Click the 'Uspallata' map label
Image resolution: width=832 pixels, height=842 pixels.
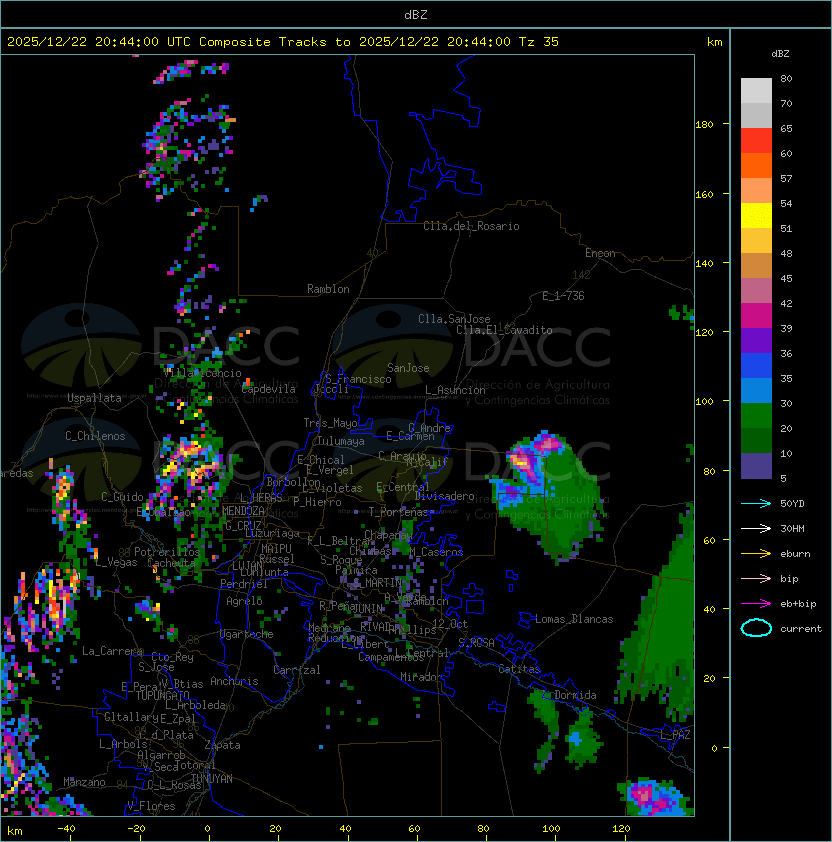click(x=94, y=398)
